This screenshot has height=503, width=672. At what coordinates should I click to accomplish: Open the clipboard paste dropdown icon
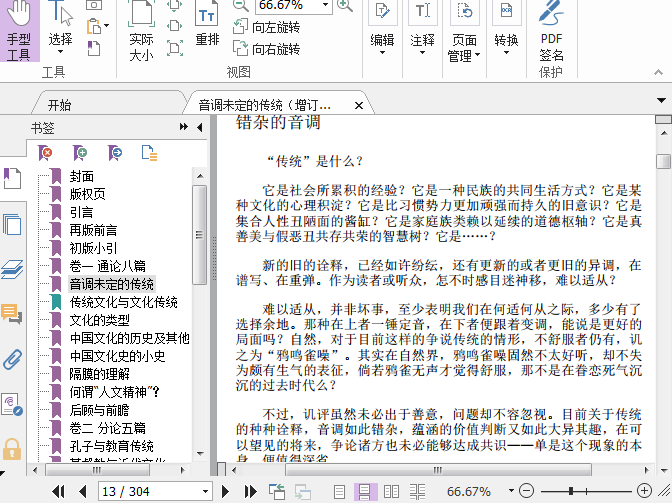(98, 26)
